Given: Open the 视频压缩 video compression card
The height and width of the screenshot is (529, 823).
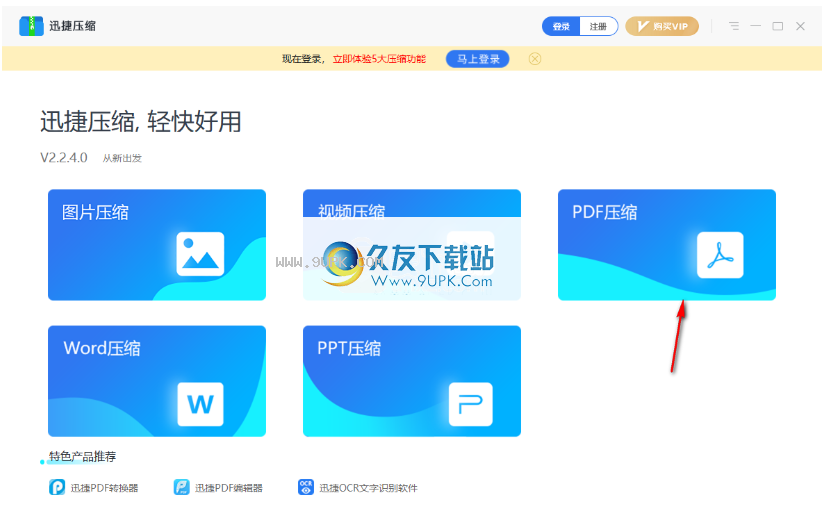Looking at the screenshot, I should 412,245.
